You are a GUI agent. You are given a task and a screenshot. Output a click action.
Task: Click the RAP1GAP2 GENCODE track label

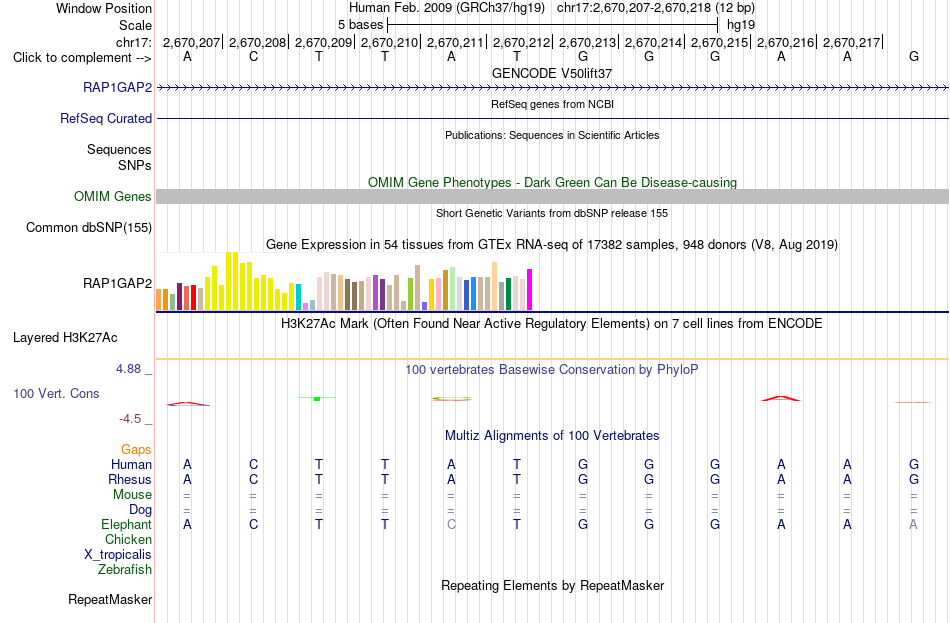click(x=118, y=87)
